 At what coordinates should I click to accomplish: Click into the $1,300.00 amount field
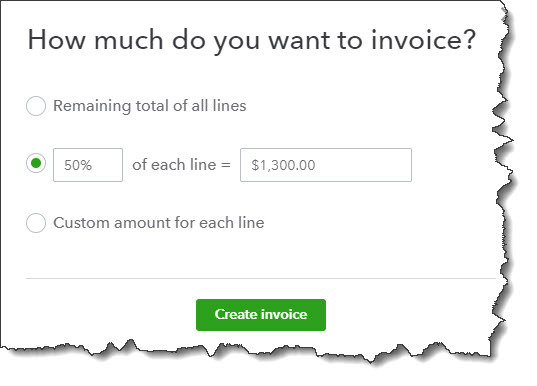point(326,165)
